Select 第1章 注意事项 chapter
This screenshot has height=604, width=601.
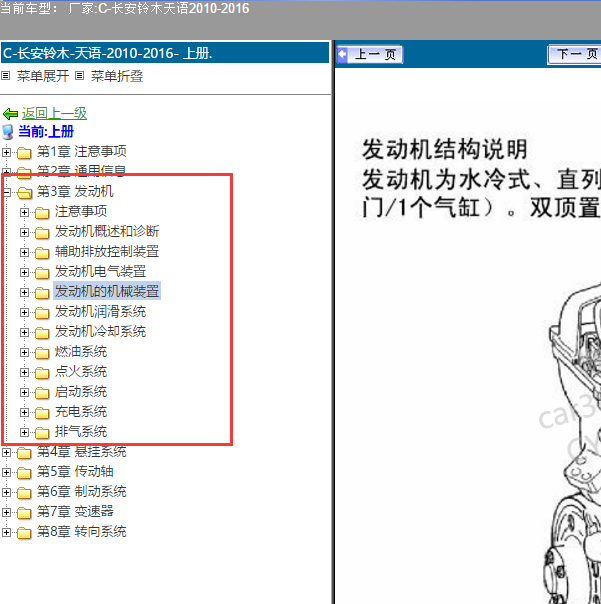coord(82,151)
